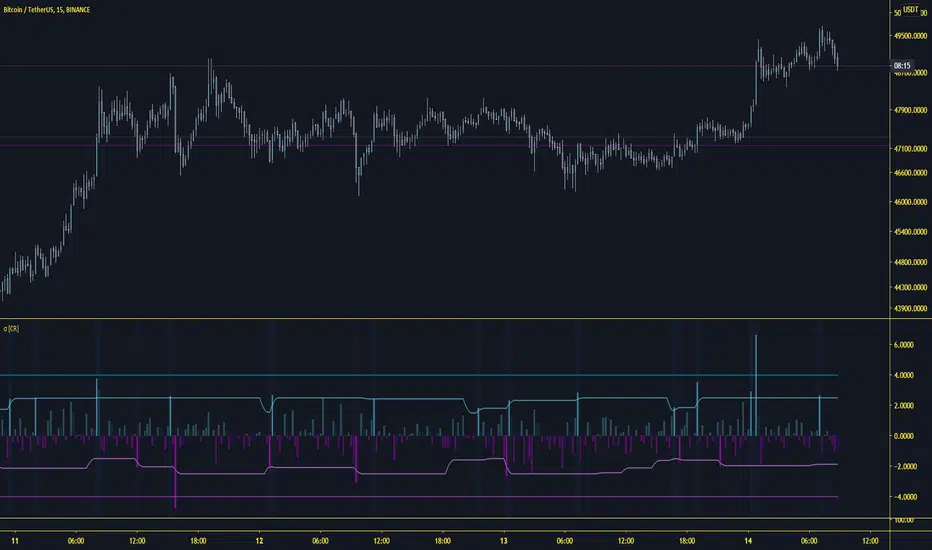This screenshot has height=550, width=932.
Task: Click the pane separator above σ [CR]
Action: [x=445, y=319]
